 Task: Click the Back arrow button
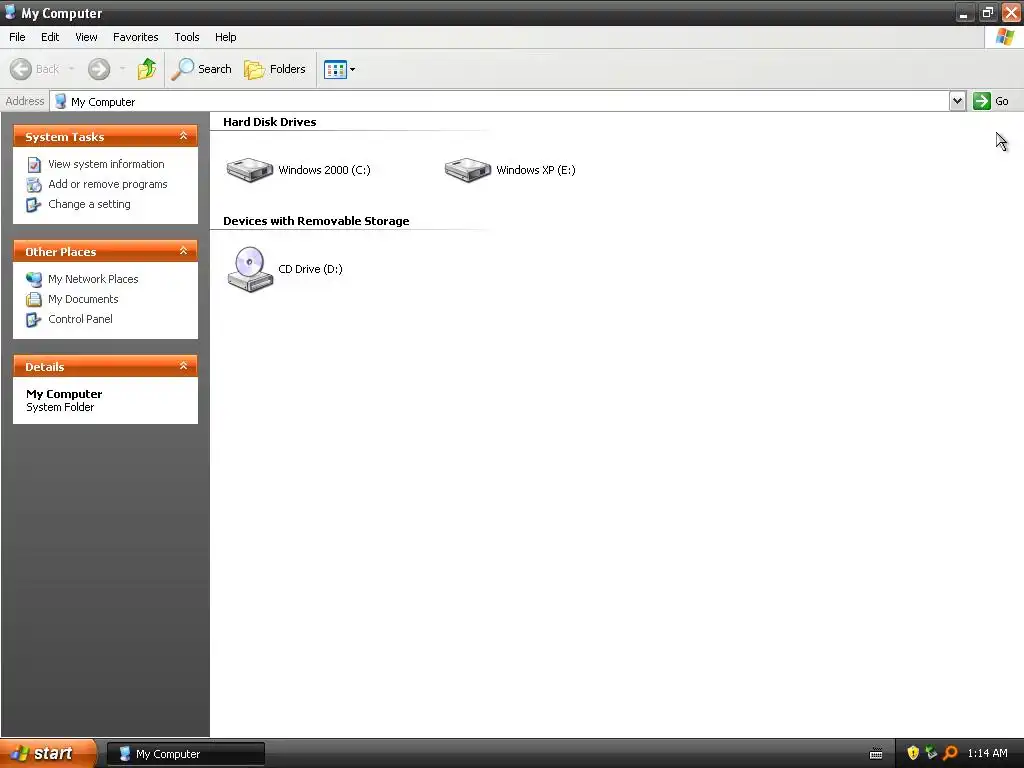(x=22, y=69)
